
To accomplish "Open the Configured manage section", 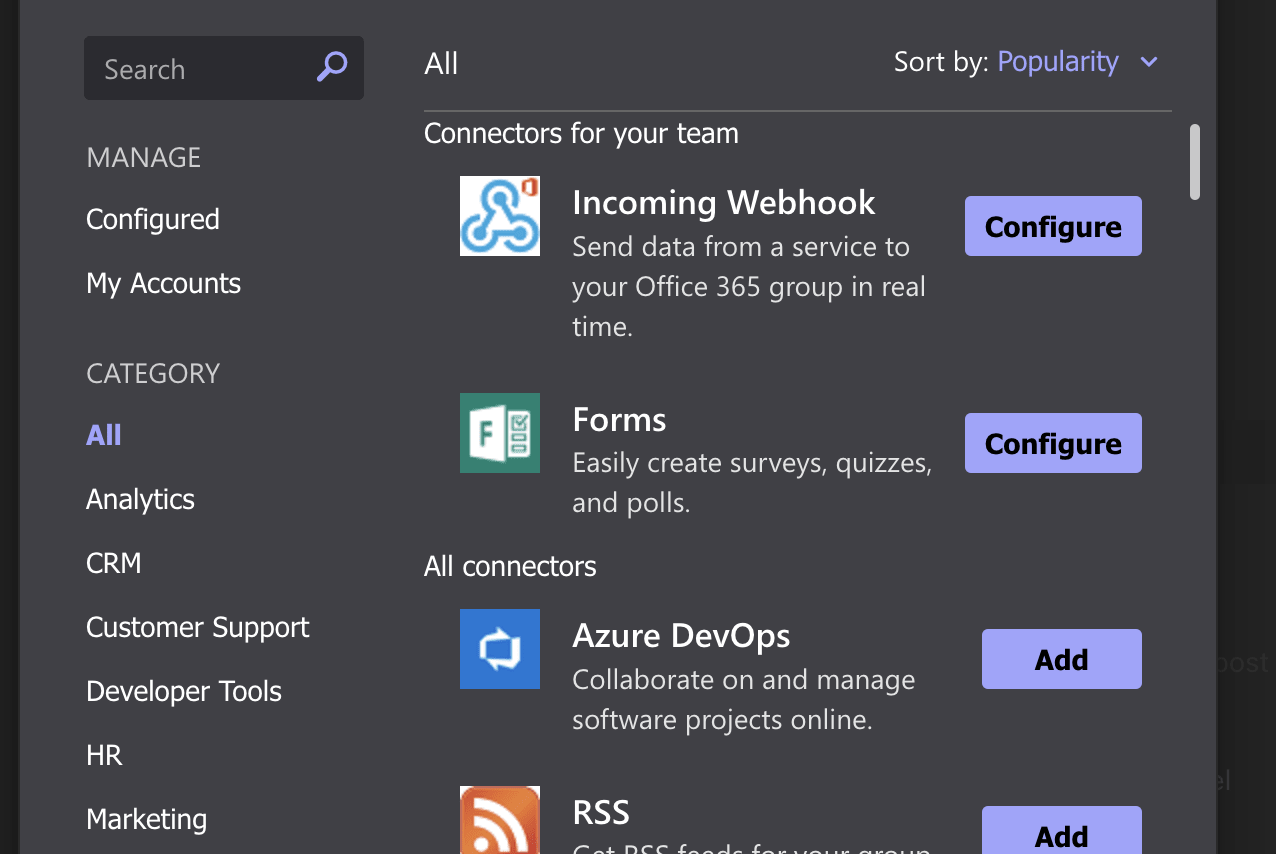I will pyautogui.click(x=153, y=219).
